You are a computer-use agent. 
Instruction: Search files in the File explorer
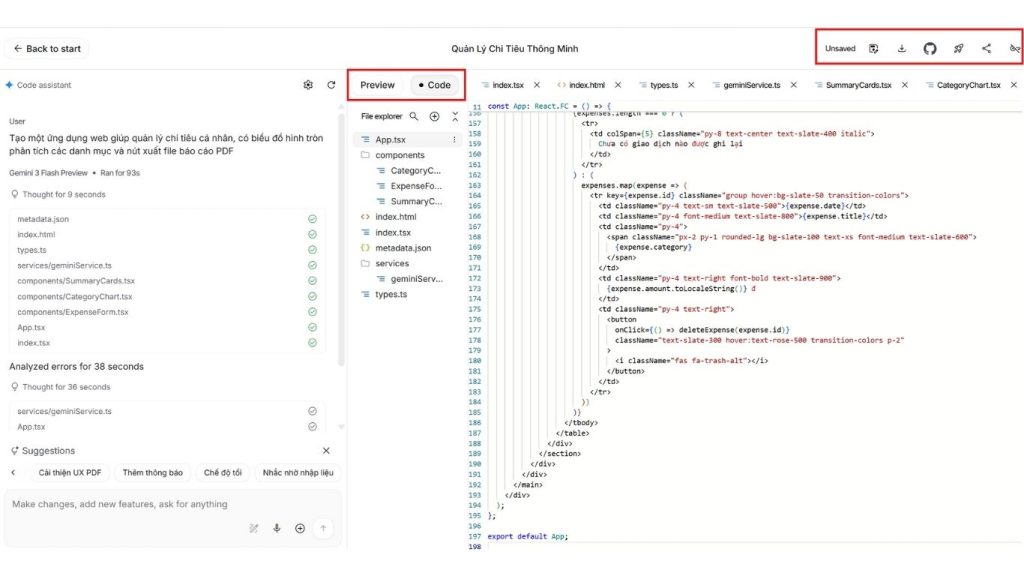coord(413,116)
